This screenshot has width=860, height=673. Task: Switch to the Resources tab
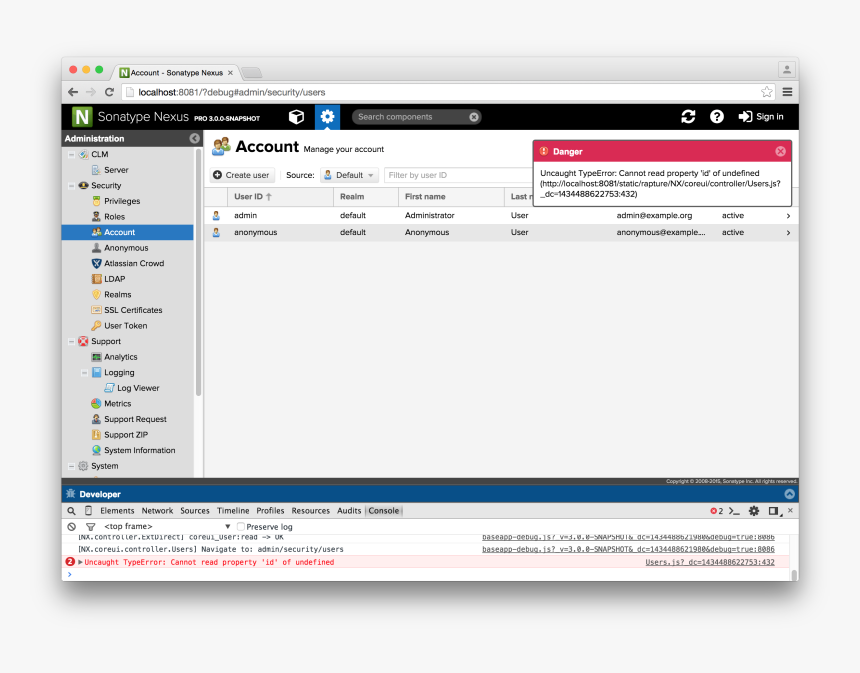point(310,511)
